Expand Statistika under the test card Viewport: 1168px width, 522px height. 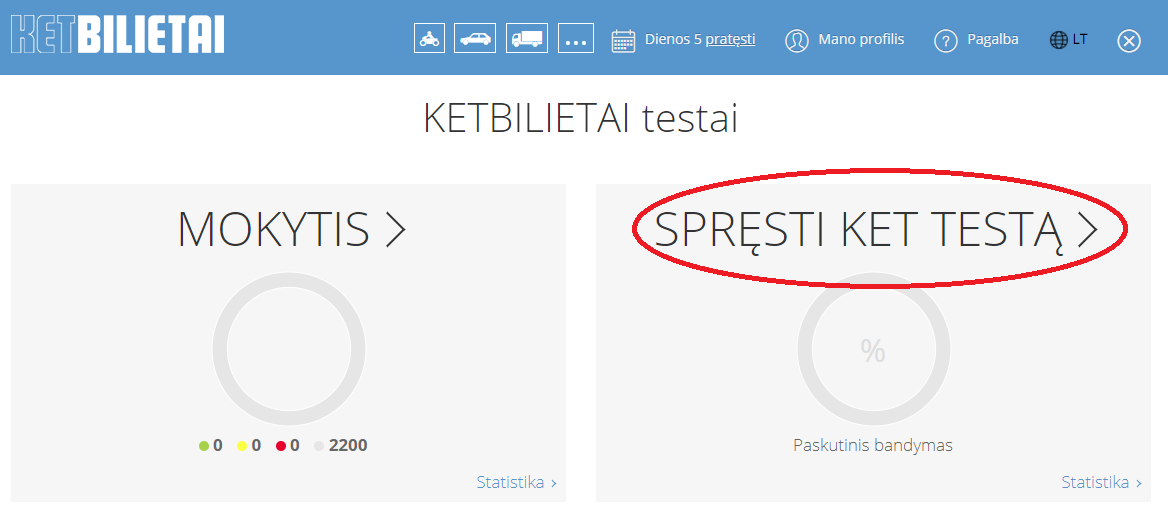tap(1101, 483)
